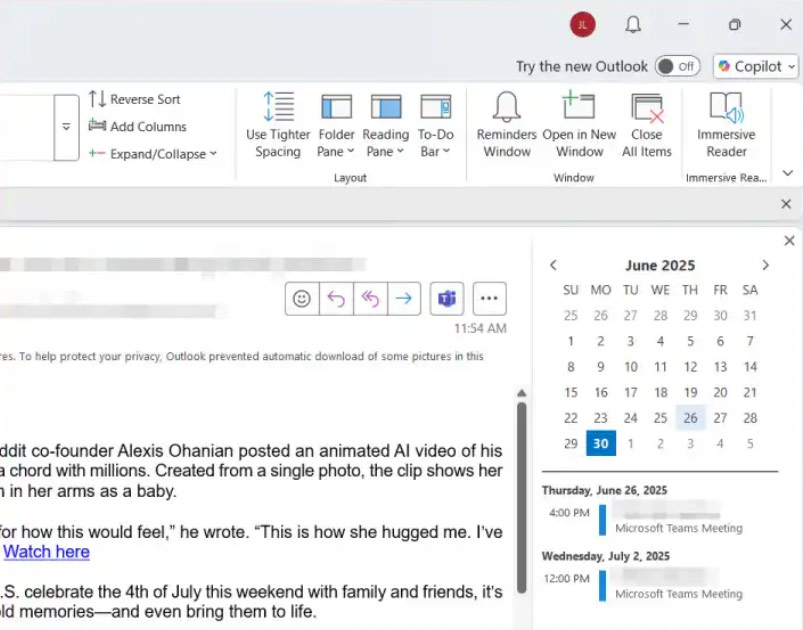The height and width of the screenshot is (630, 803).
Task: Select June 26 on the calendar
Action: tap(690, 417)
